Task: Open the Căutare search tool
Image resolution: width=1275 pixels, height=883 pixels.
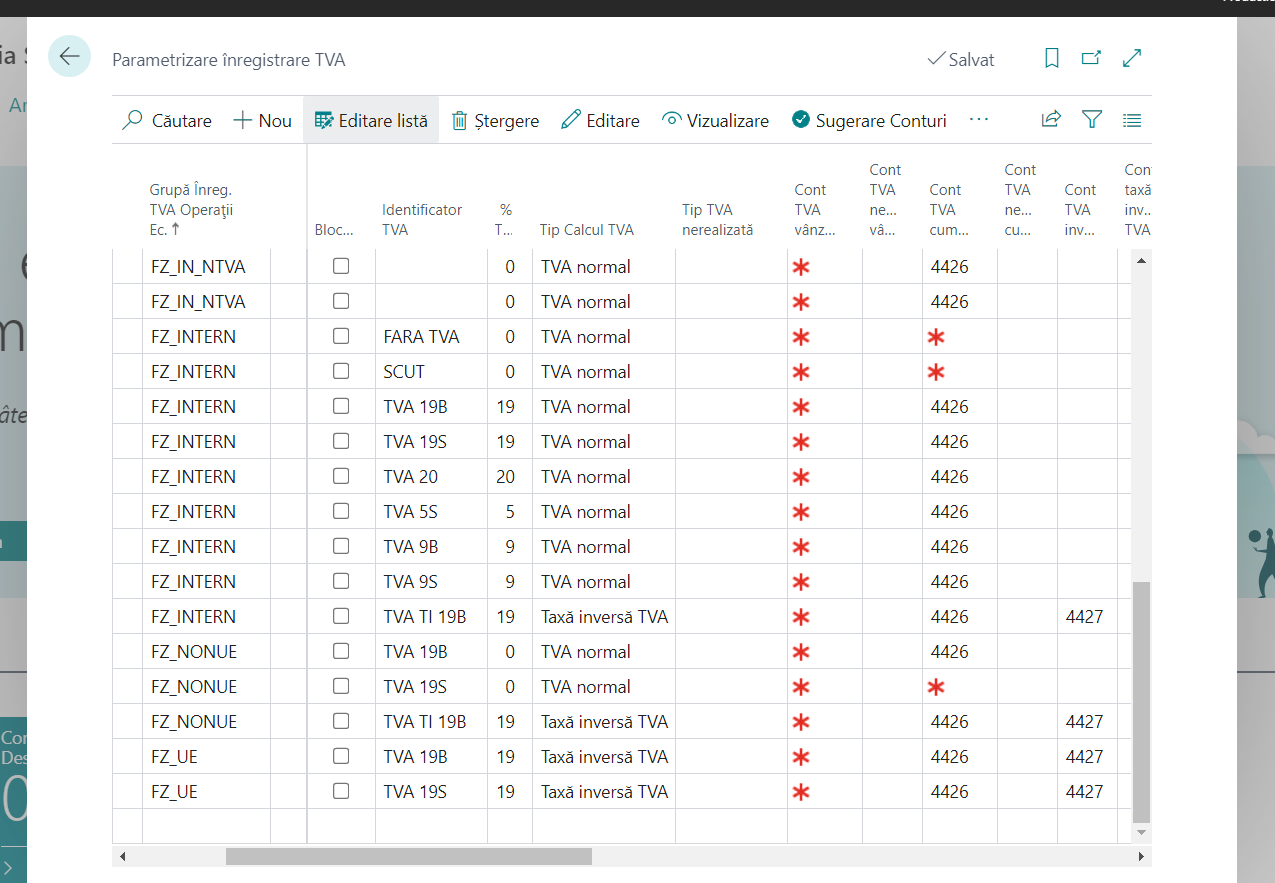Action: click(166, 120)
